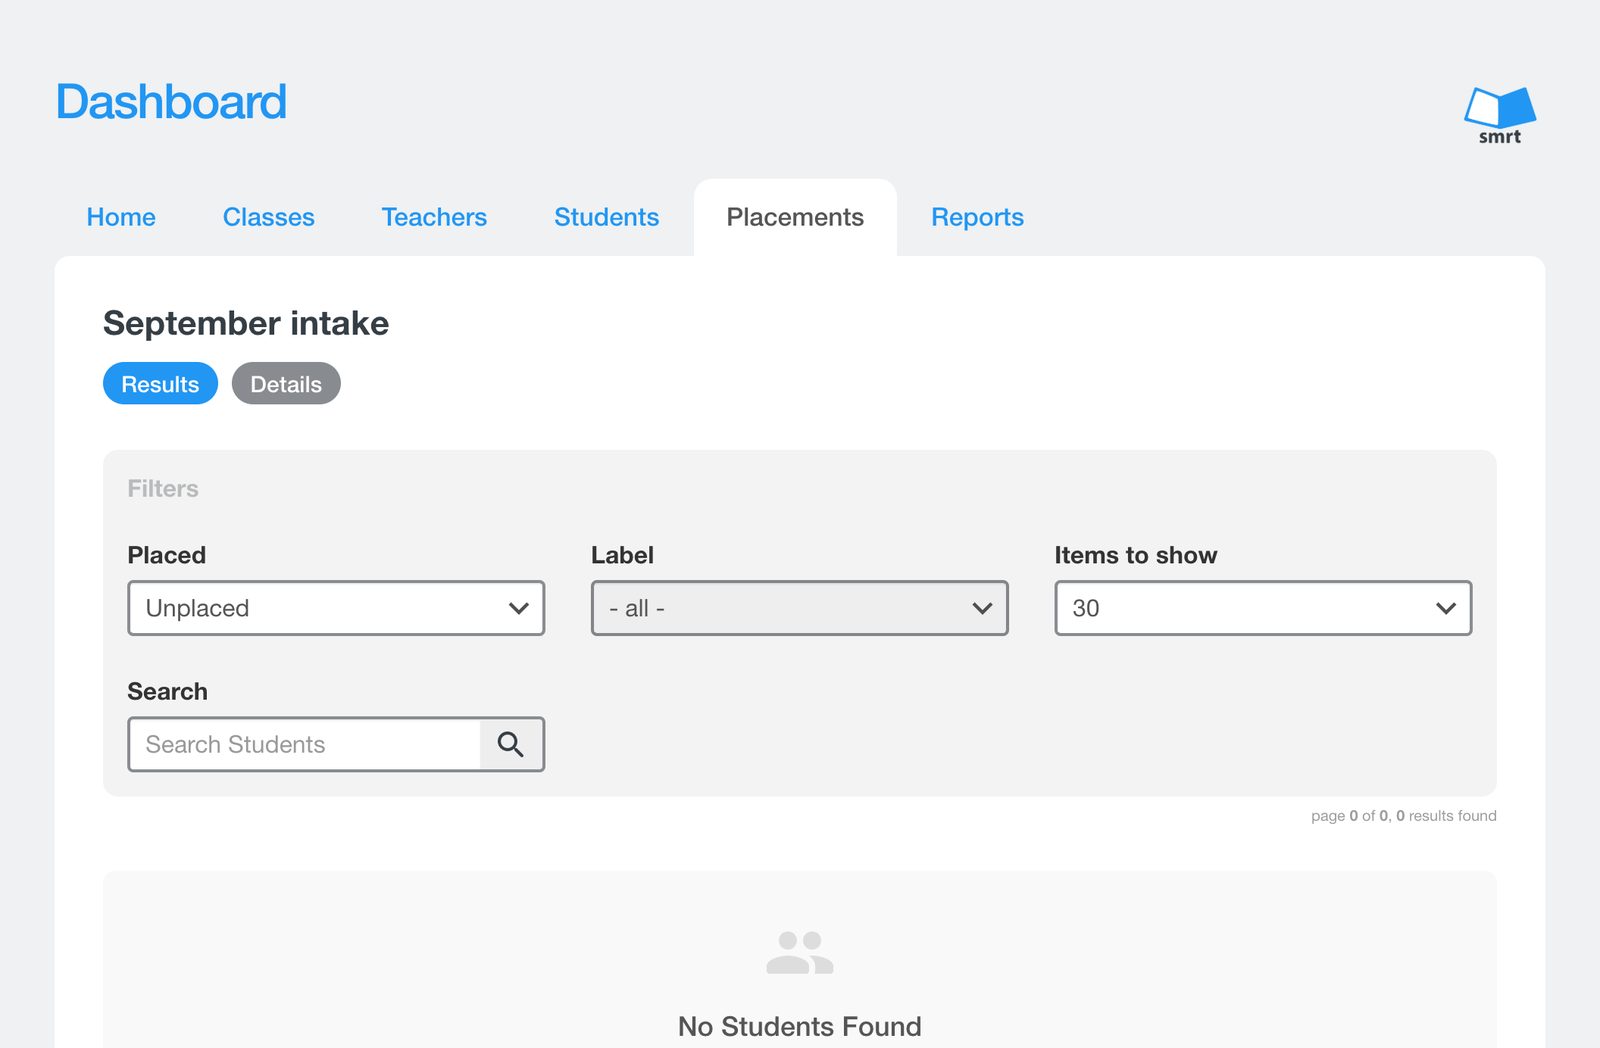Go to the Home tab
Viewport: 1600px width, 1048px height.
pos(121,217)
